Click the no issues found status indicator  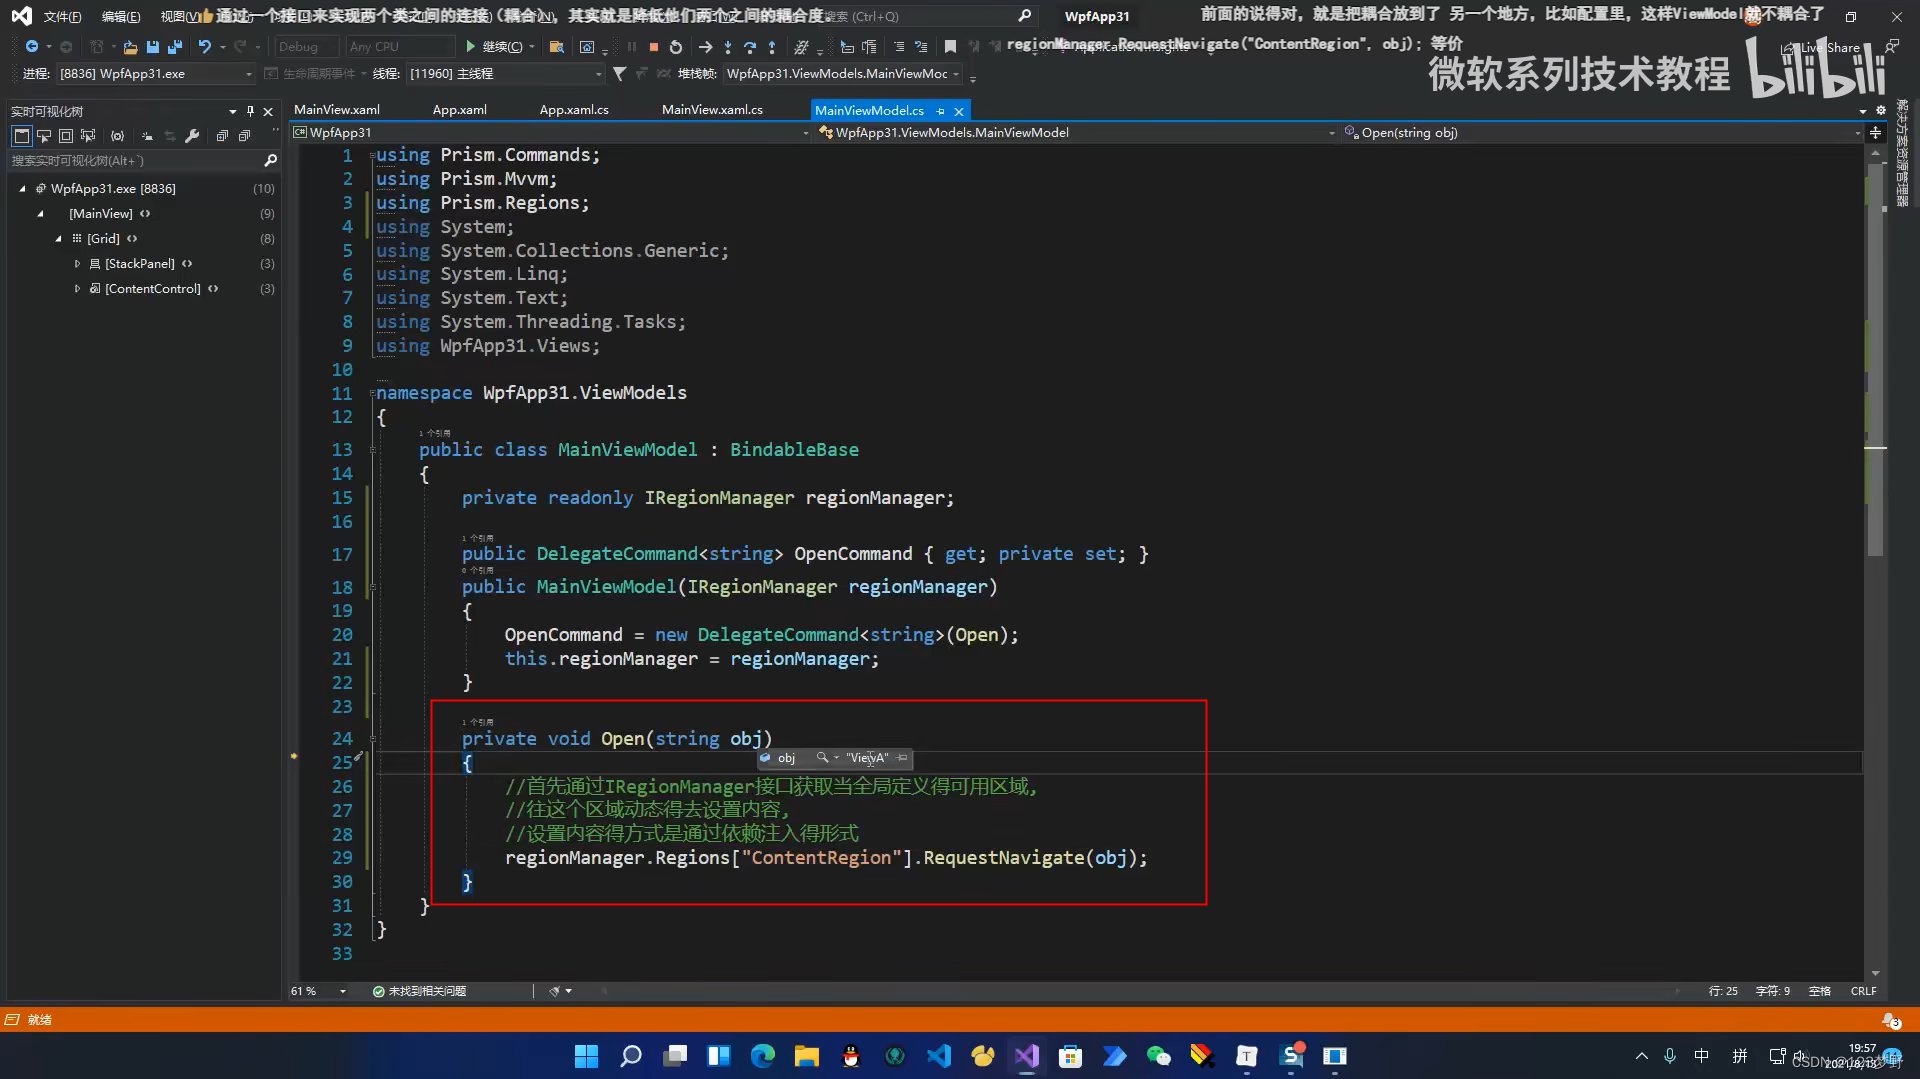coord(419,991)
